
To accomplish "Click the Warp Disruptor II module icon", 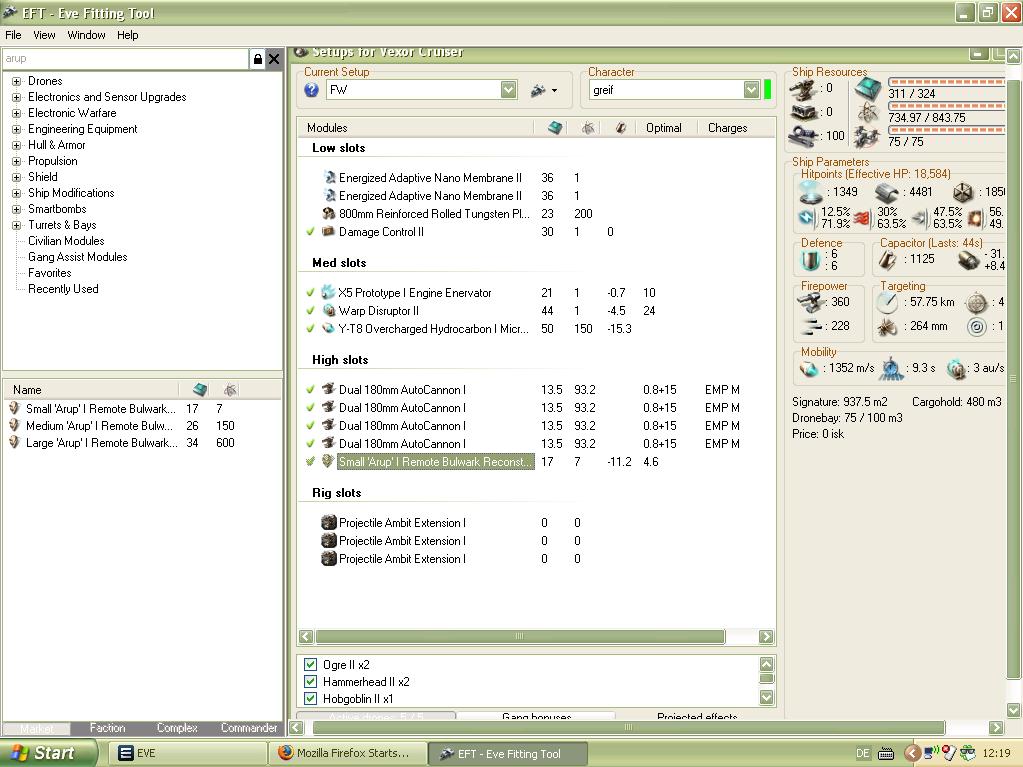I will coord(328,311).
